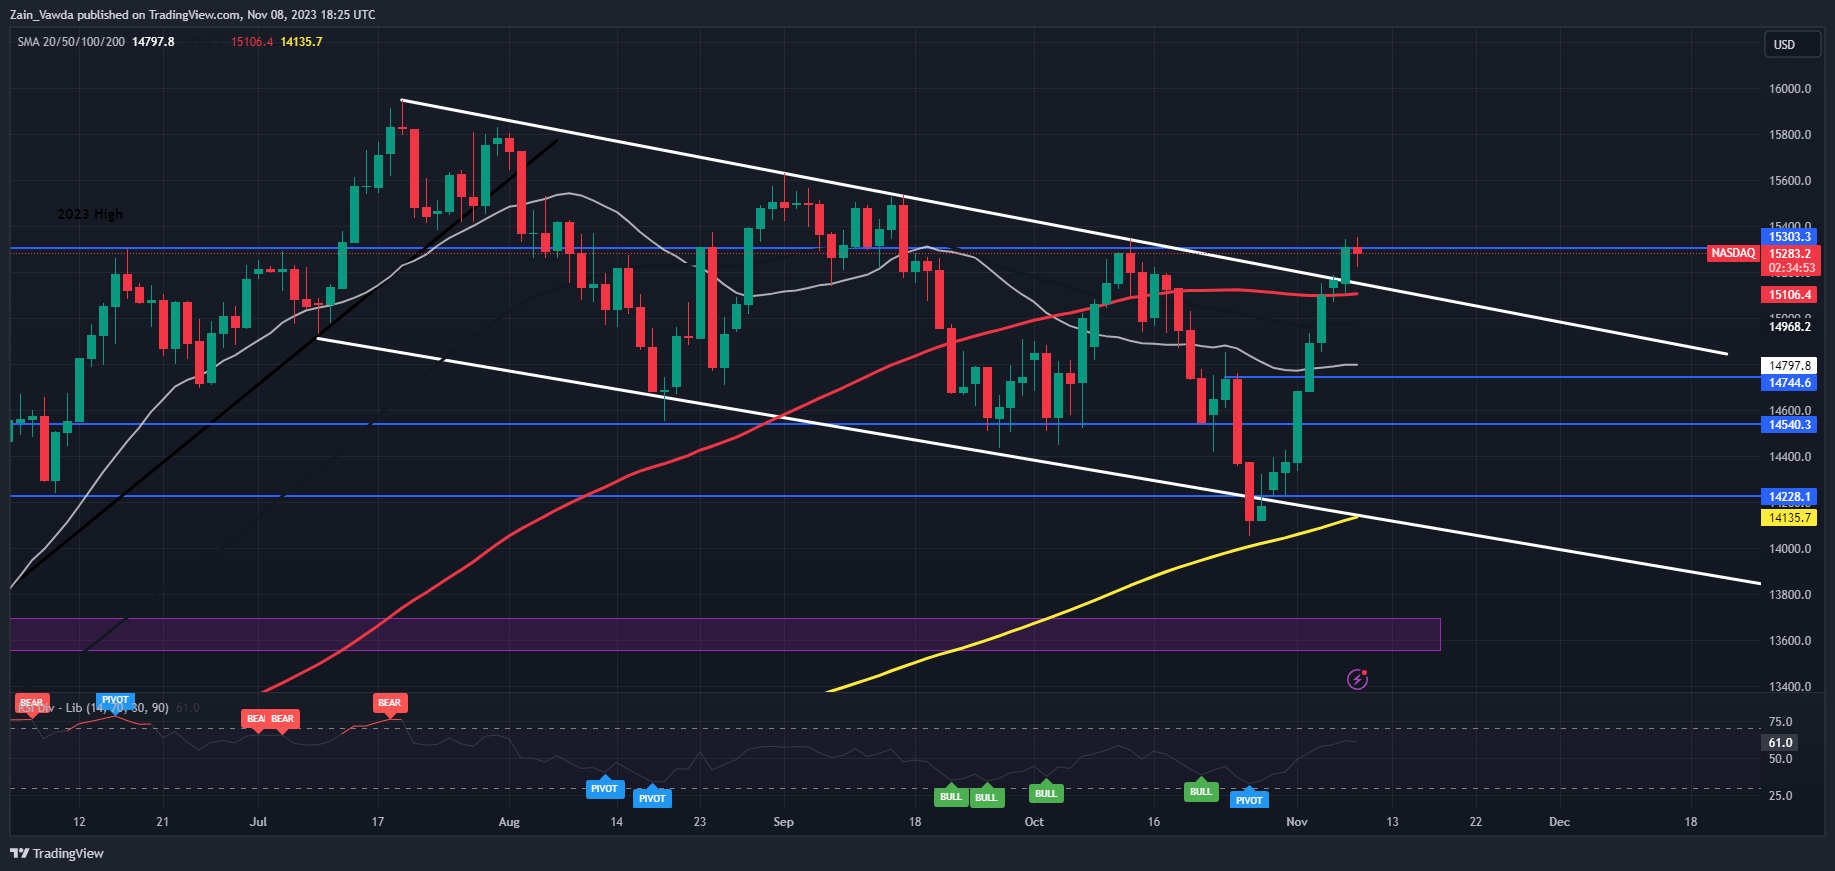Select the PIVOT marker beside the 23 date label
1835x871 pixels.
(652, 798)
